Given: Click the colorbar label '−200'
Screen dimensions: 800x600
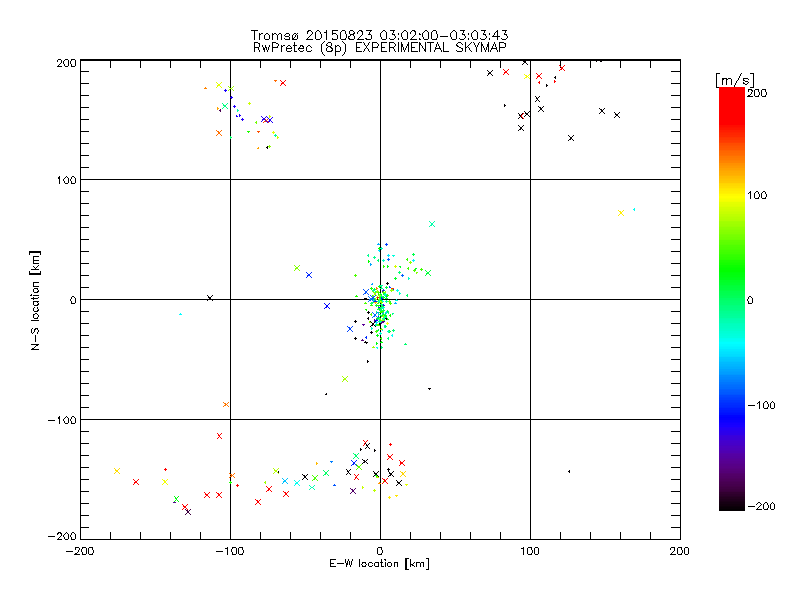Looking at the screenshot, I should (761, 506).
